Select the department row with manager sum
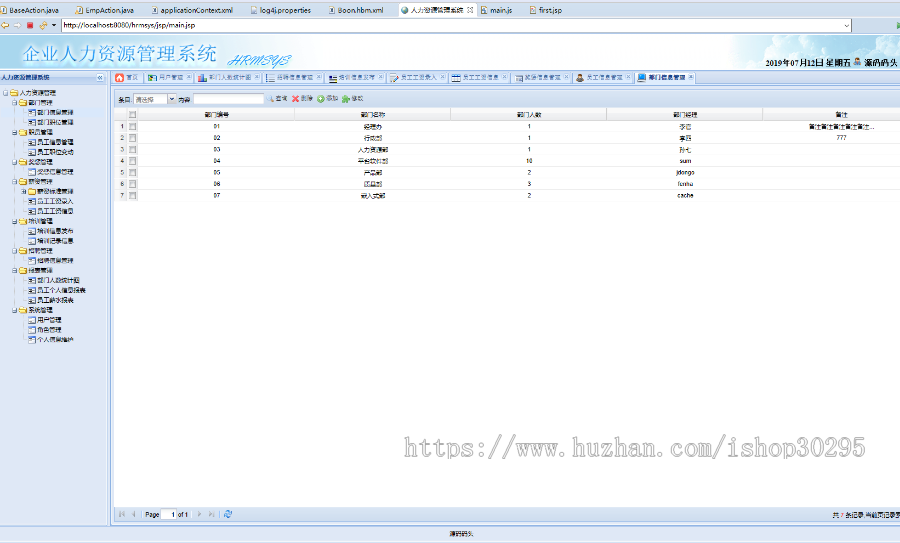This screenshot has width=900, height=543. pyautogui.click(x=507, y=161)
